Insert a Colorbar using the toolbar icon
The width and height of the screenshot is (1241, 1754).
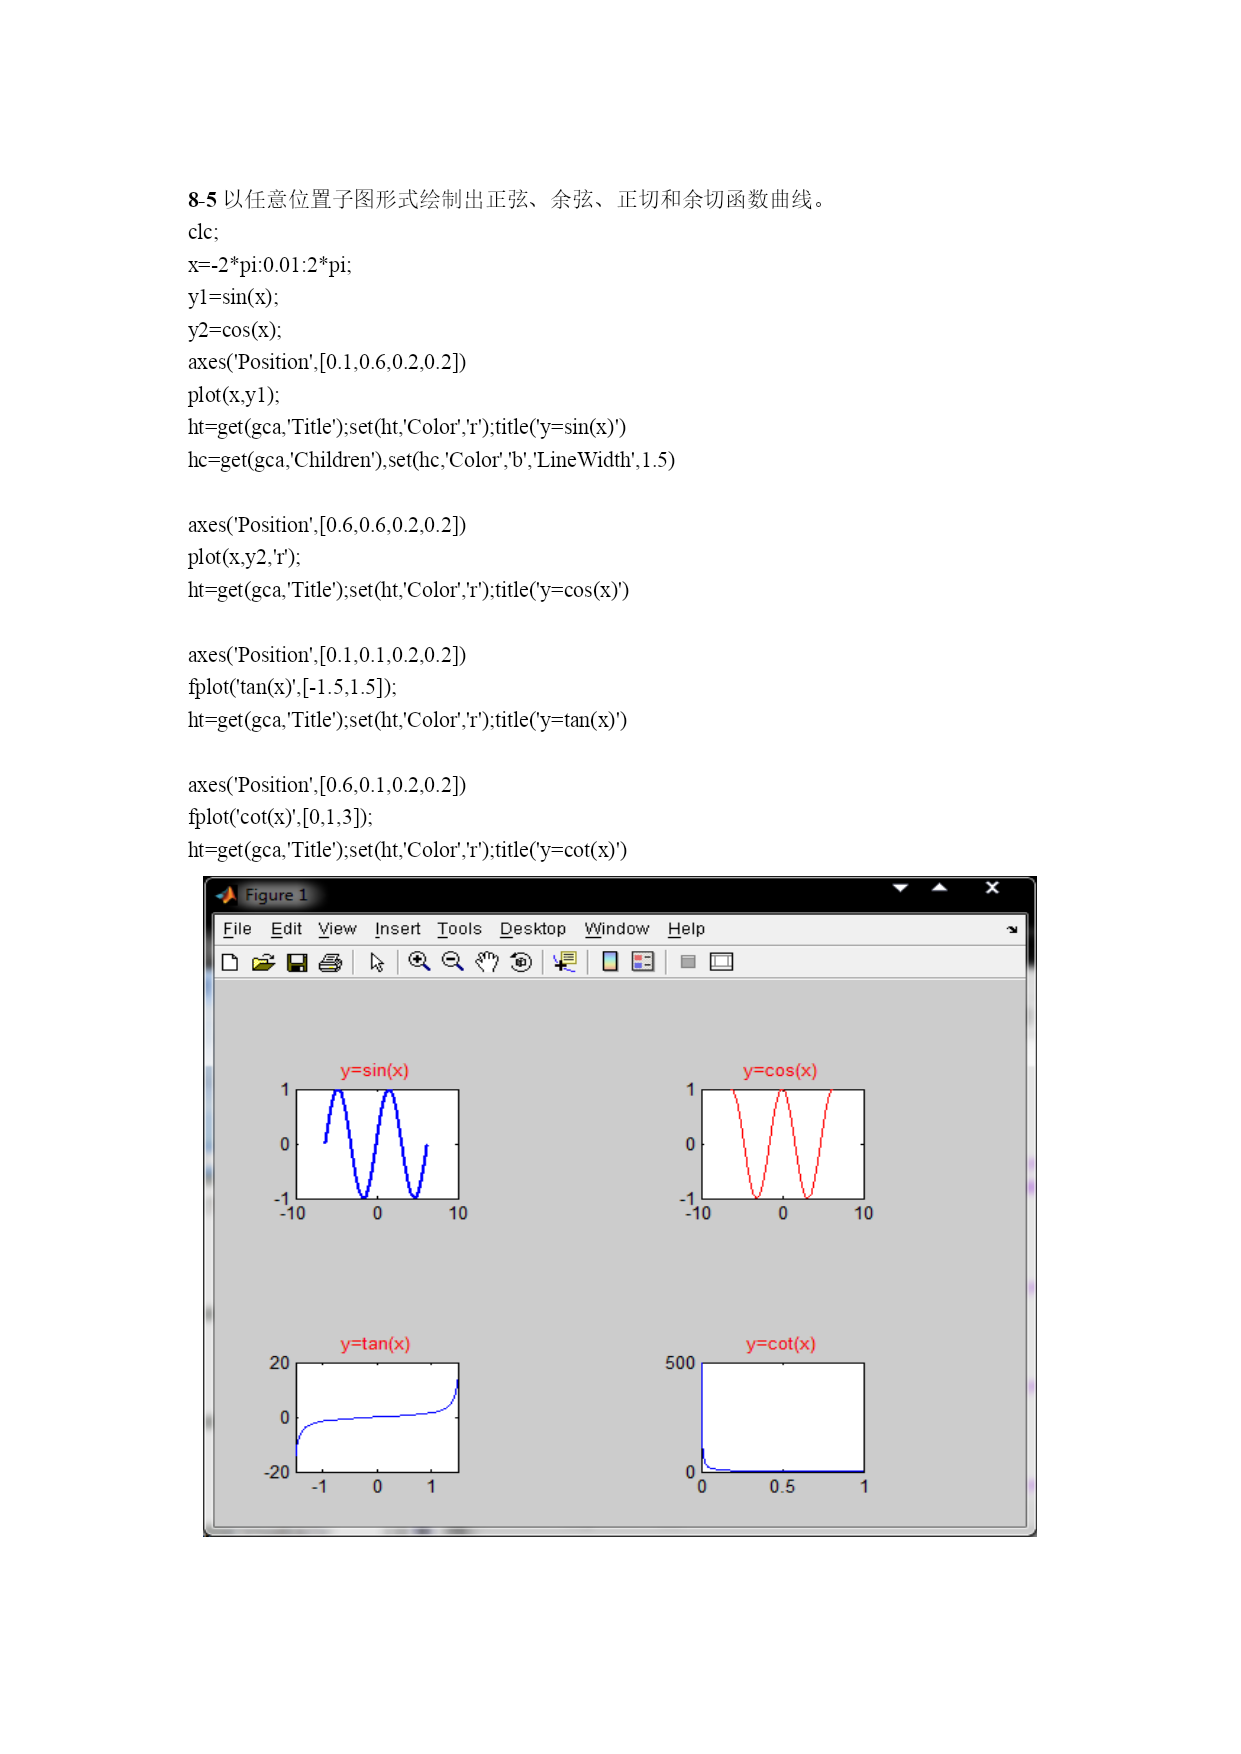coord(610,962)
